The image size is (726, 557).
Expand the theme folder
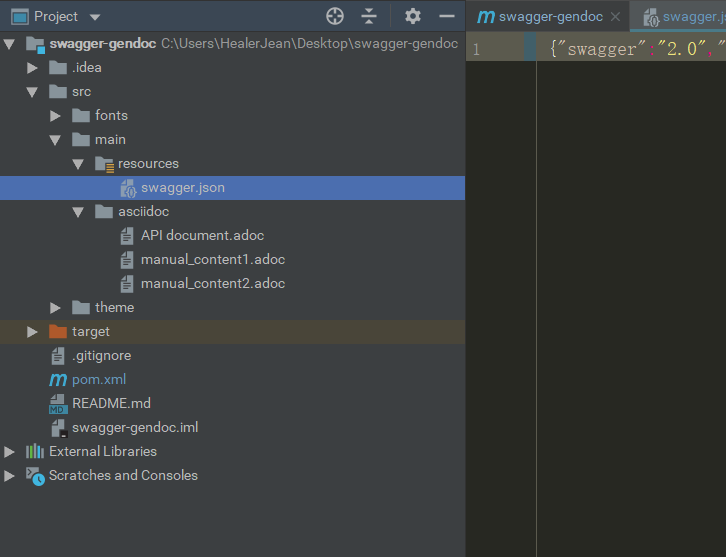tap(55, 308)
